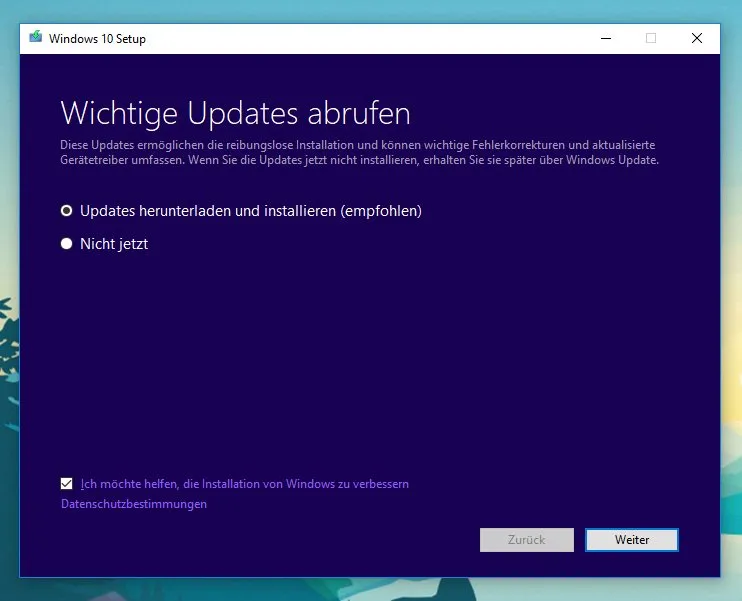Image resolution: width=742 pixels, height=601 pixels.
Task: Open the Datenschutzbestimmungen link
Action: pyautogui.click(x=134, y=504)
